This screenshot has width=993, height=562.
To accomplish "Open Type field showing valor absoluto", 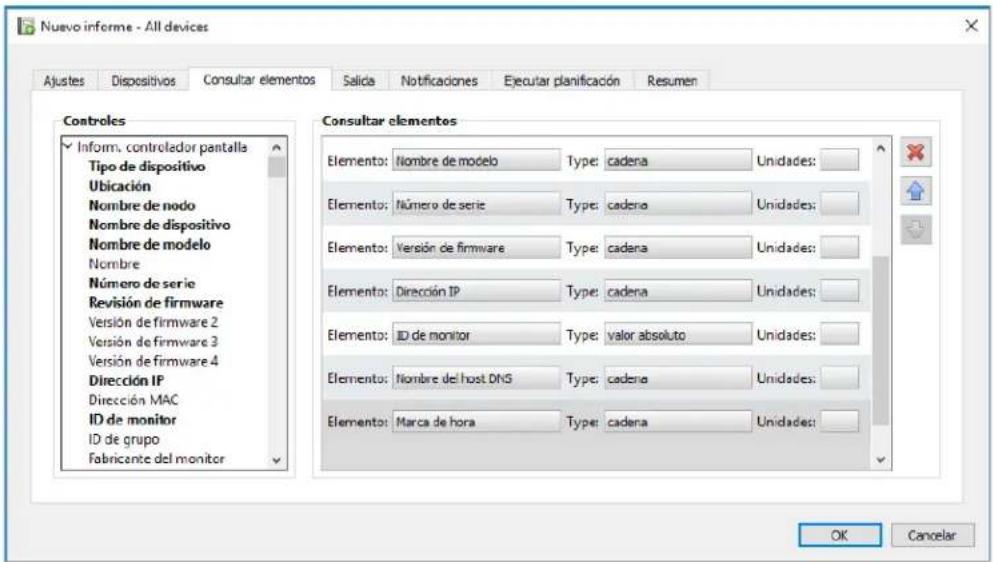I will (x=678, y=335).
